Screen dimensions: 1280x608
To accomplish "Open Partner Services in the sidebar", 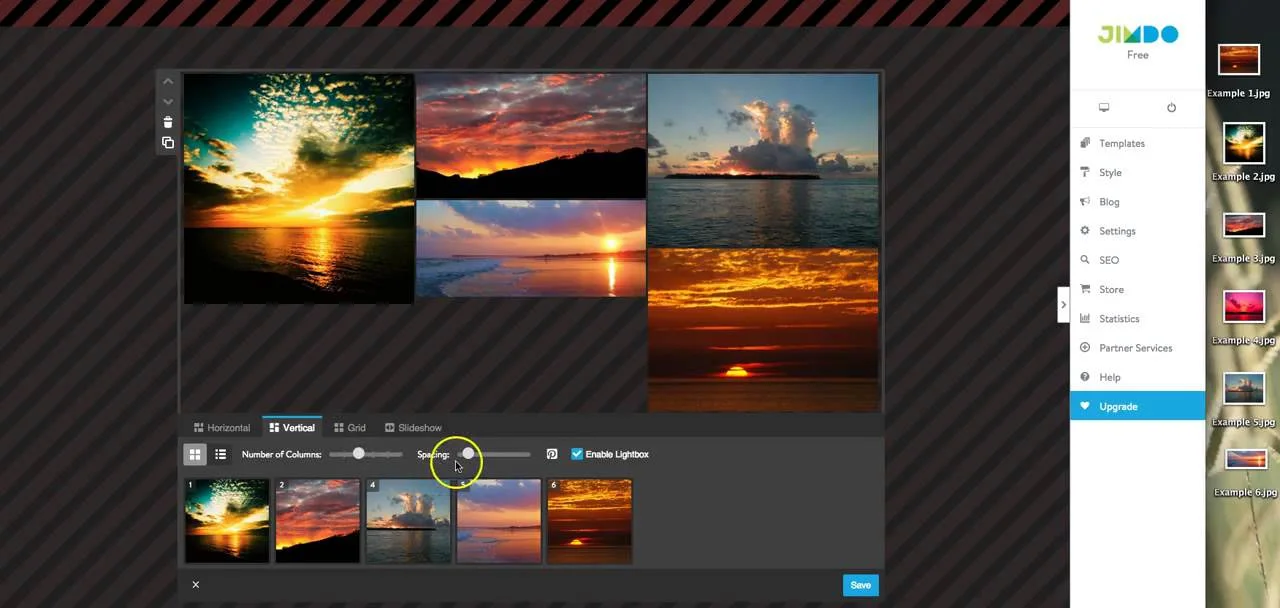I will click(x=1138, y=348).
